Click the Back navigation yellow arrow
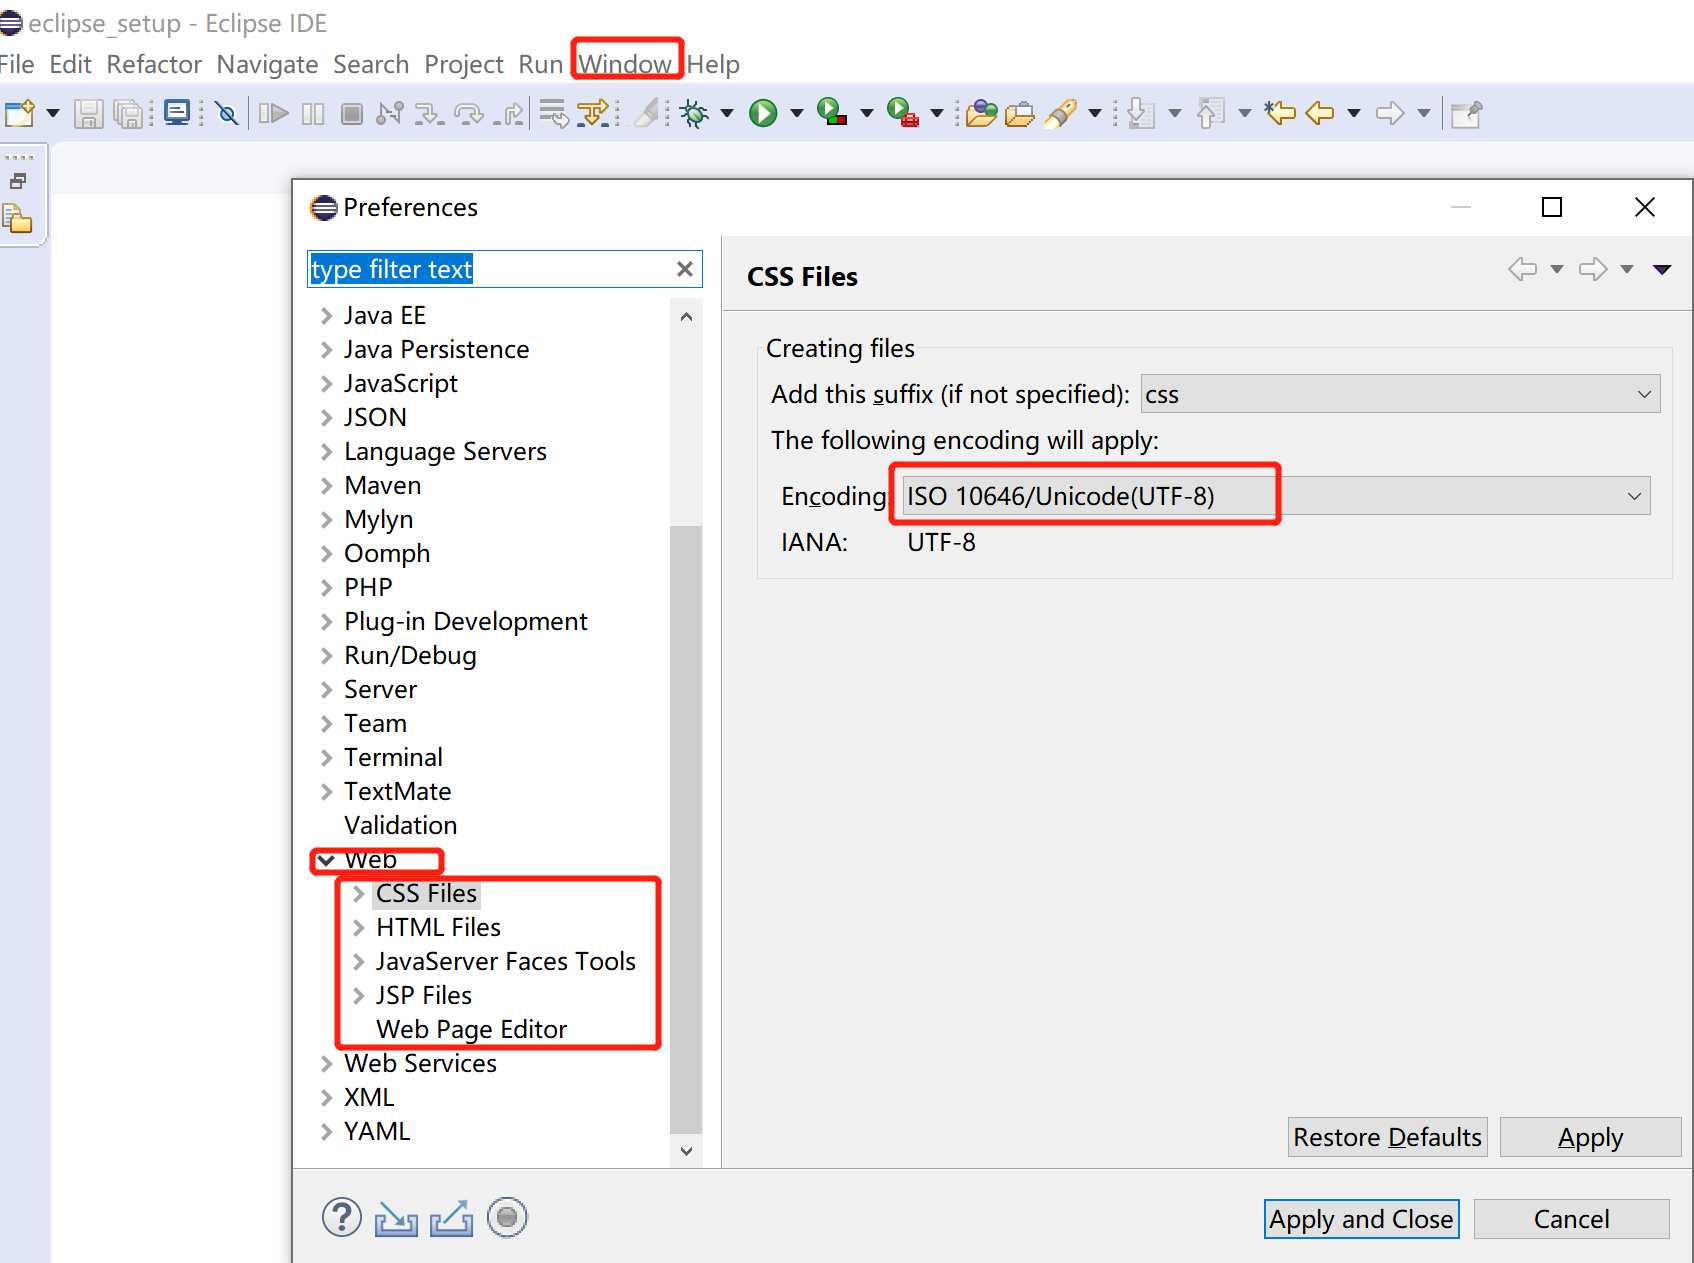 tap(1320, 113)
